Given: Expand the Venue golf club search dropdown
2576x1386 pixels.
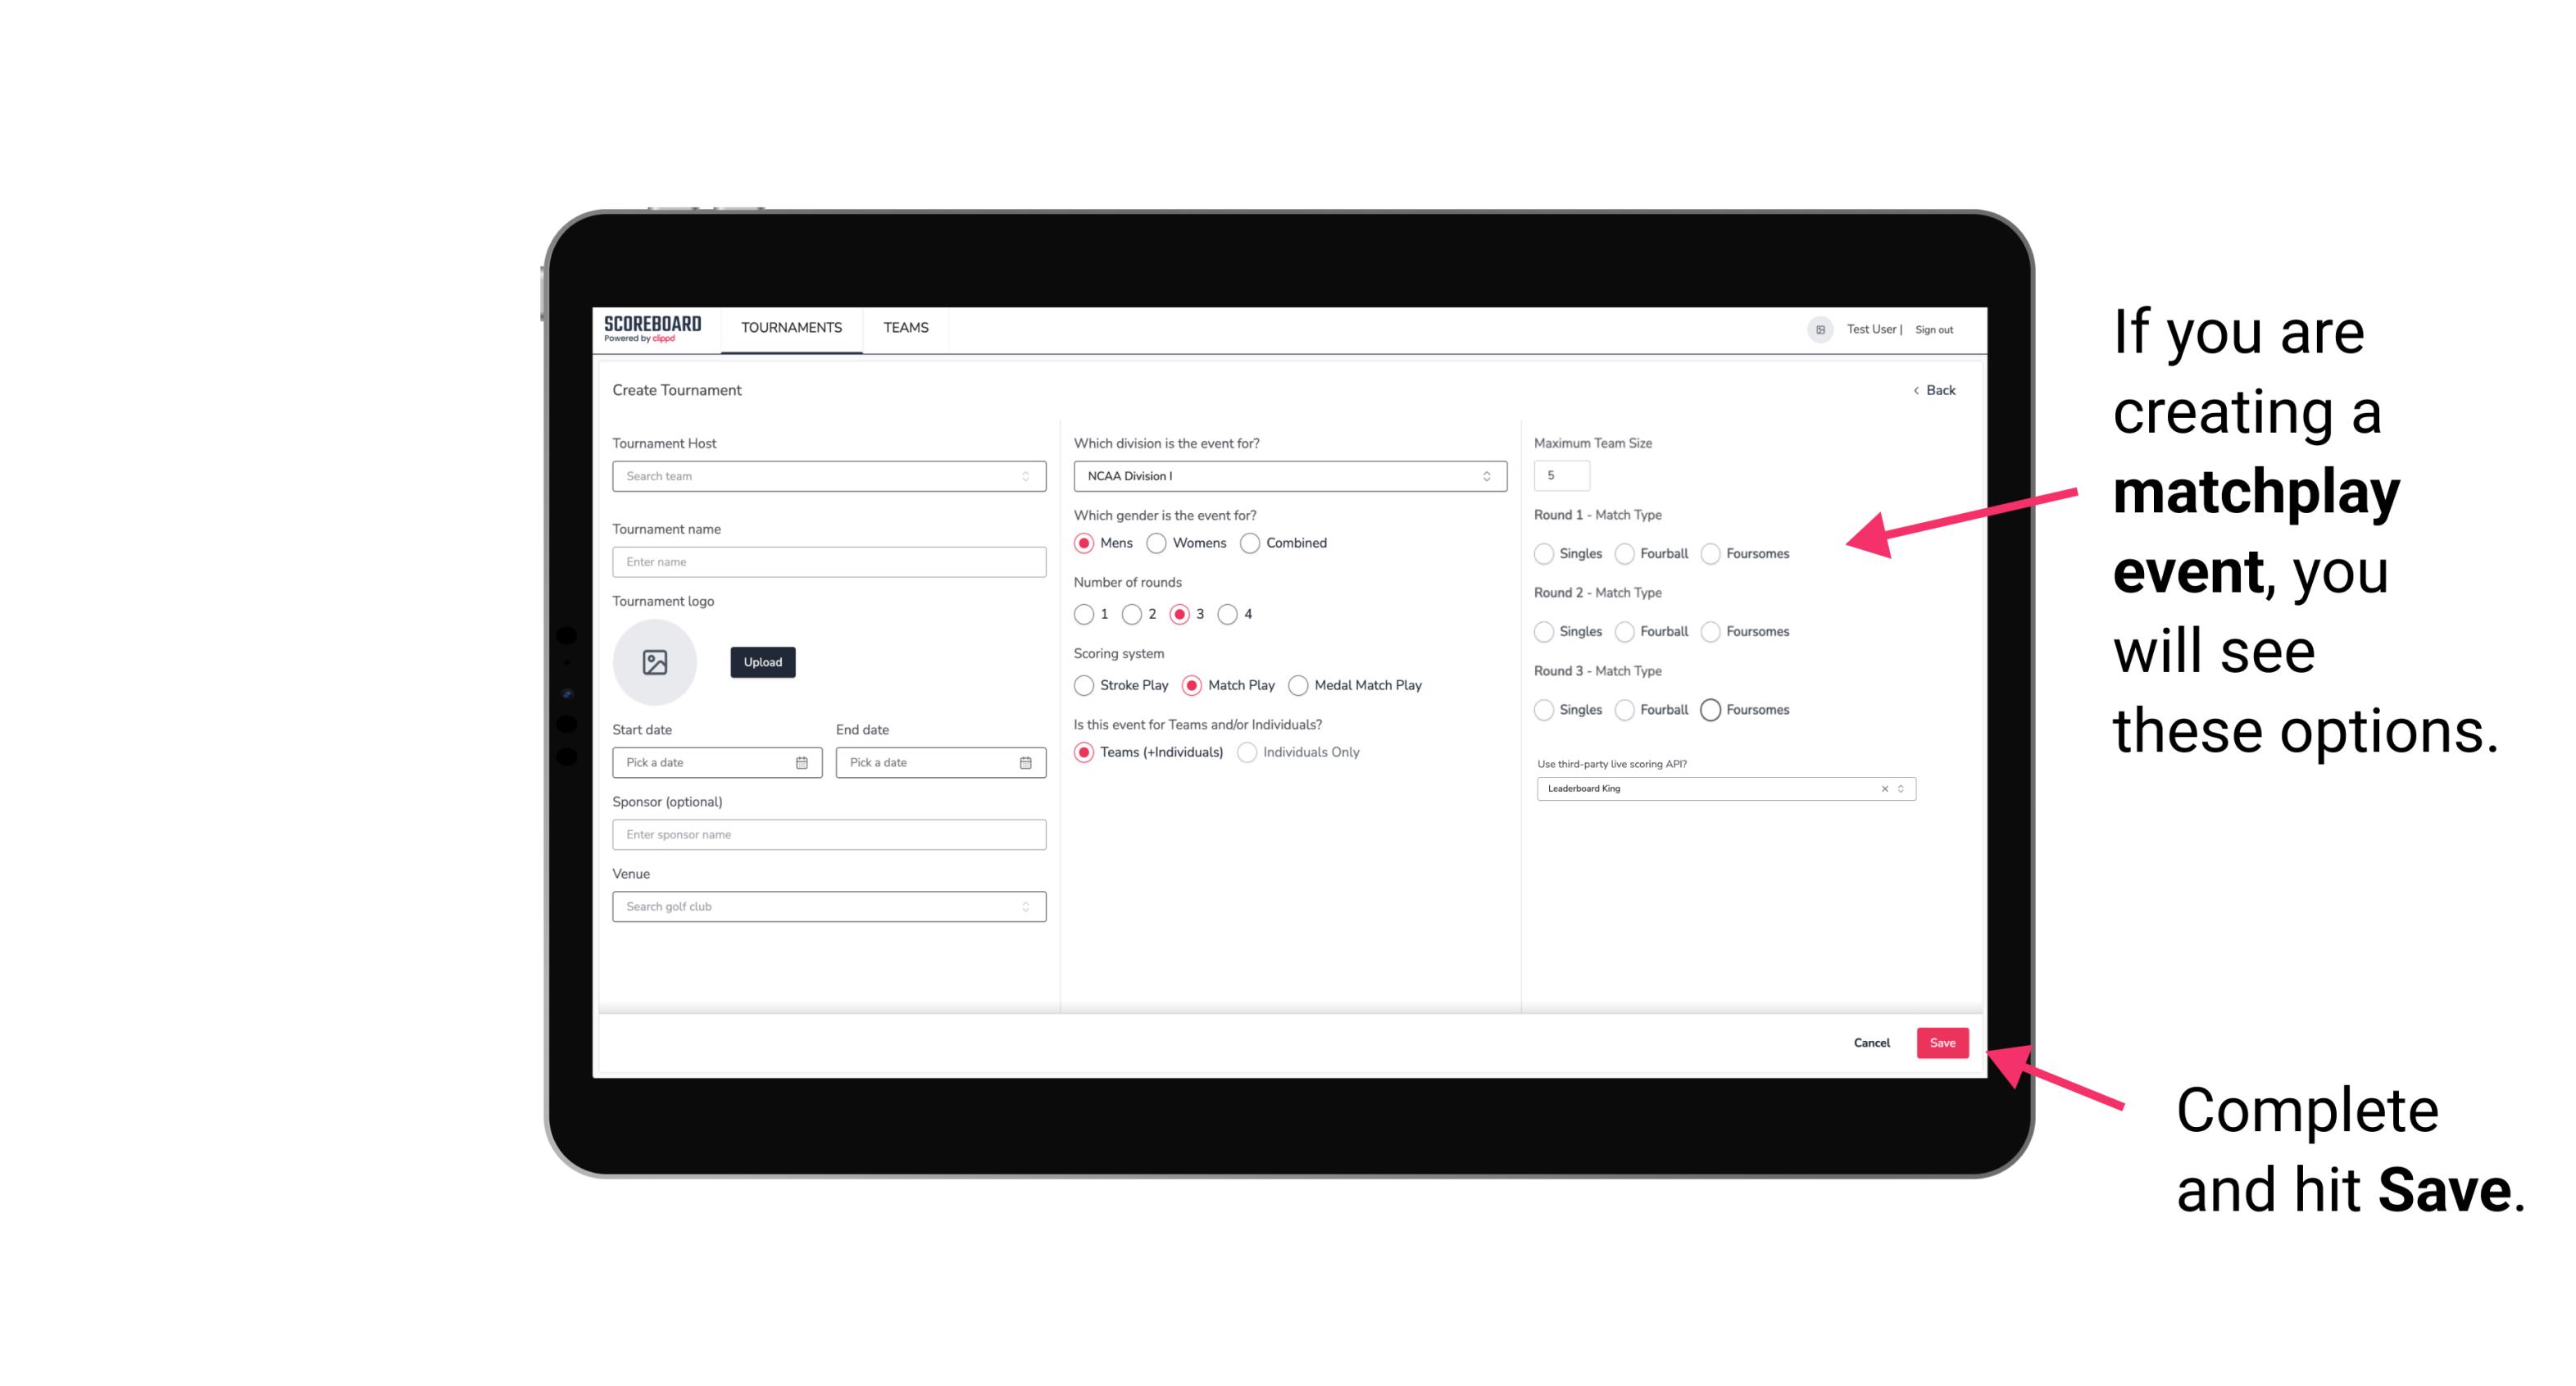Looking at the screenshot, I should 1025,907.
